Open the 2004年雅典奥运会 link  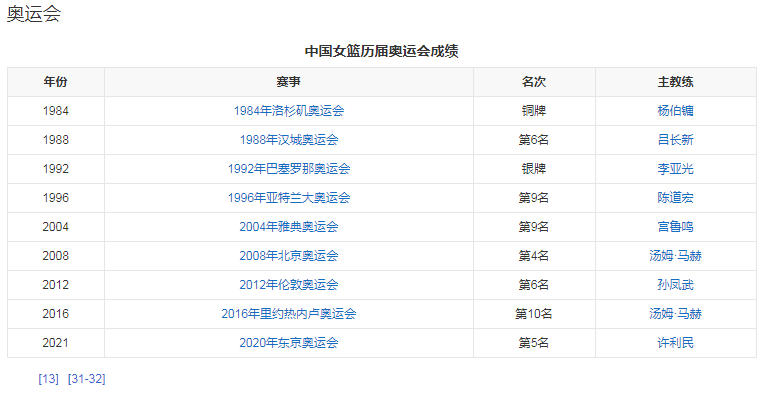[289, 227]
